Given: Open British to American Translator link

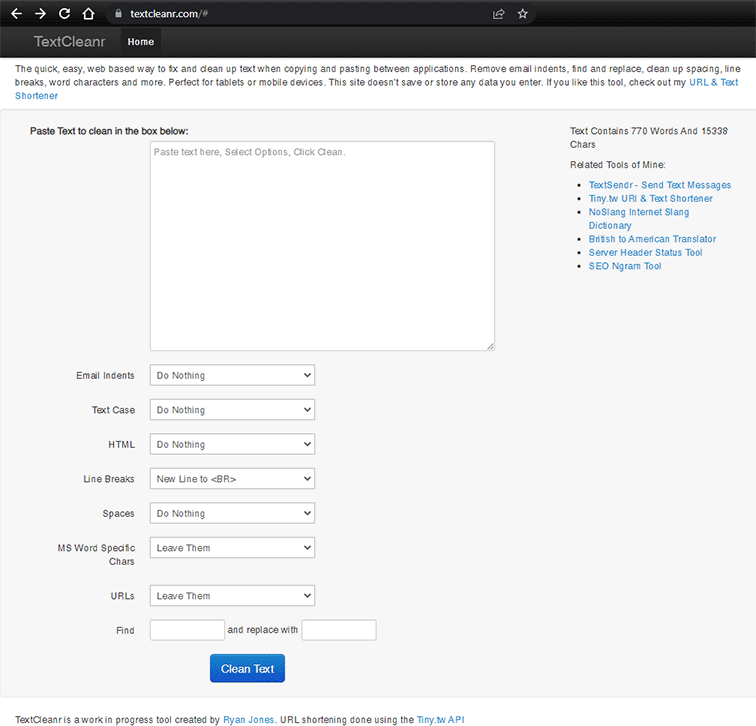Looking at the screenshot, I should 652,239.
